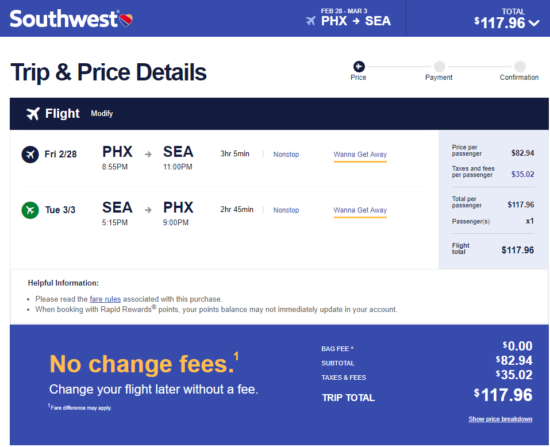
Task: Open Wanna Get Away fare for returning flight
Action: click(360, 210)
